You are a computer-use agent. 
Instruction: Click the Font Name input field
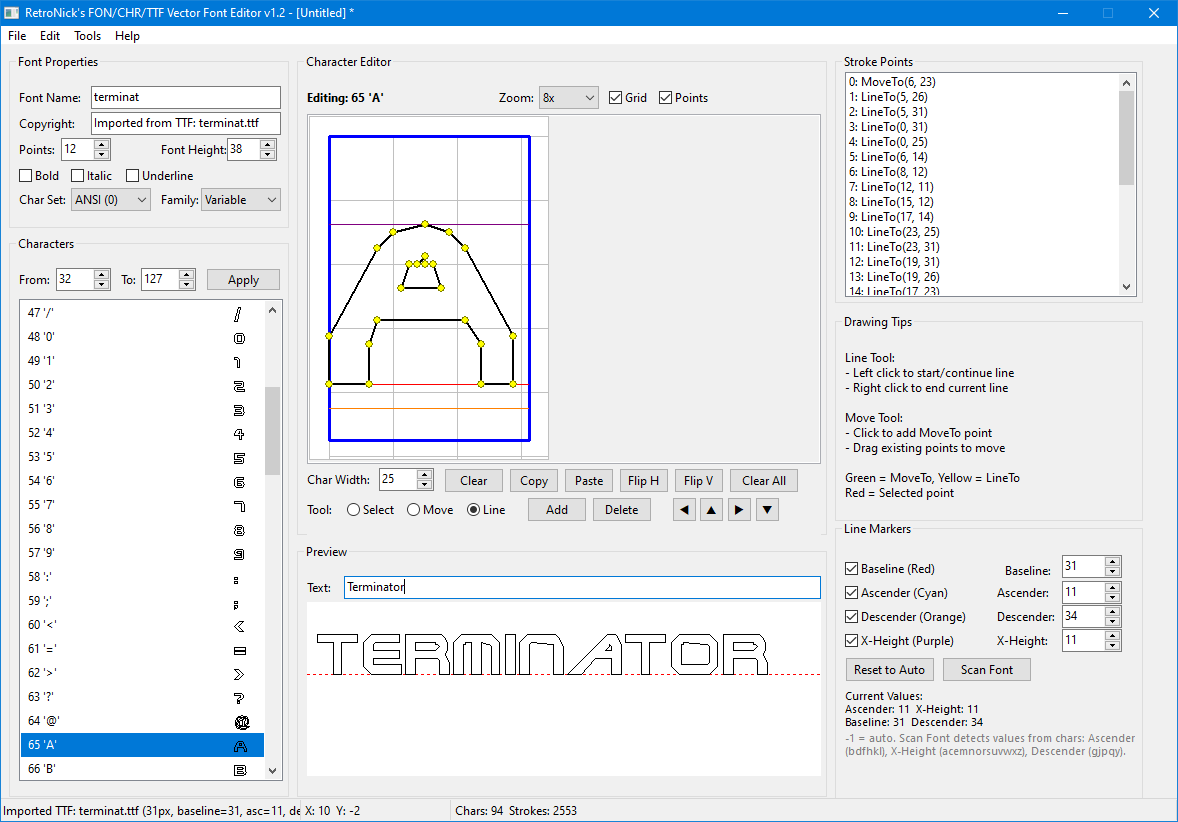[186, 97]
